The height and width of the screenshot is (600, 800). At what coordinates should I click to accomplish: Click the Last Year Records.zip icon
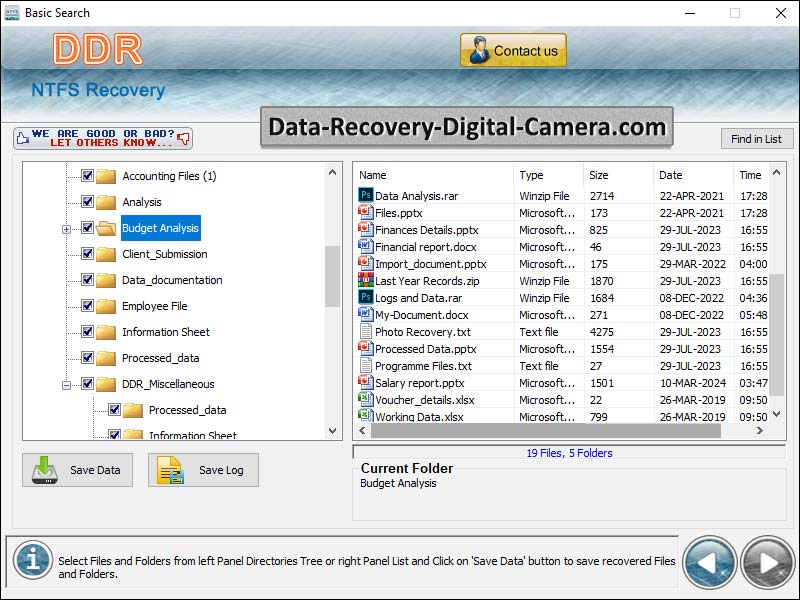point(365,281)
